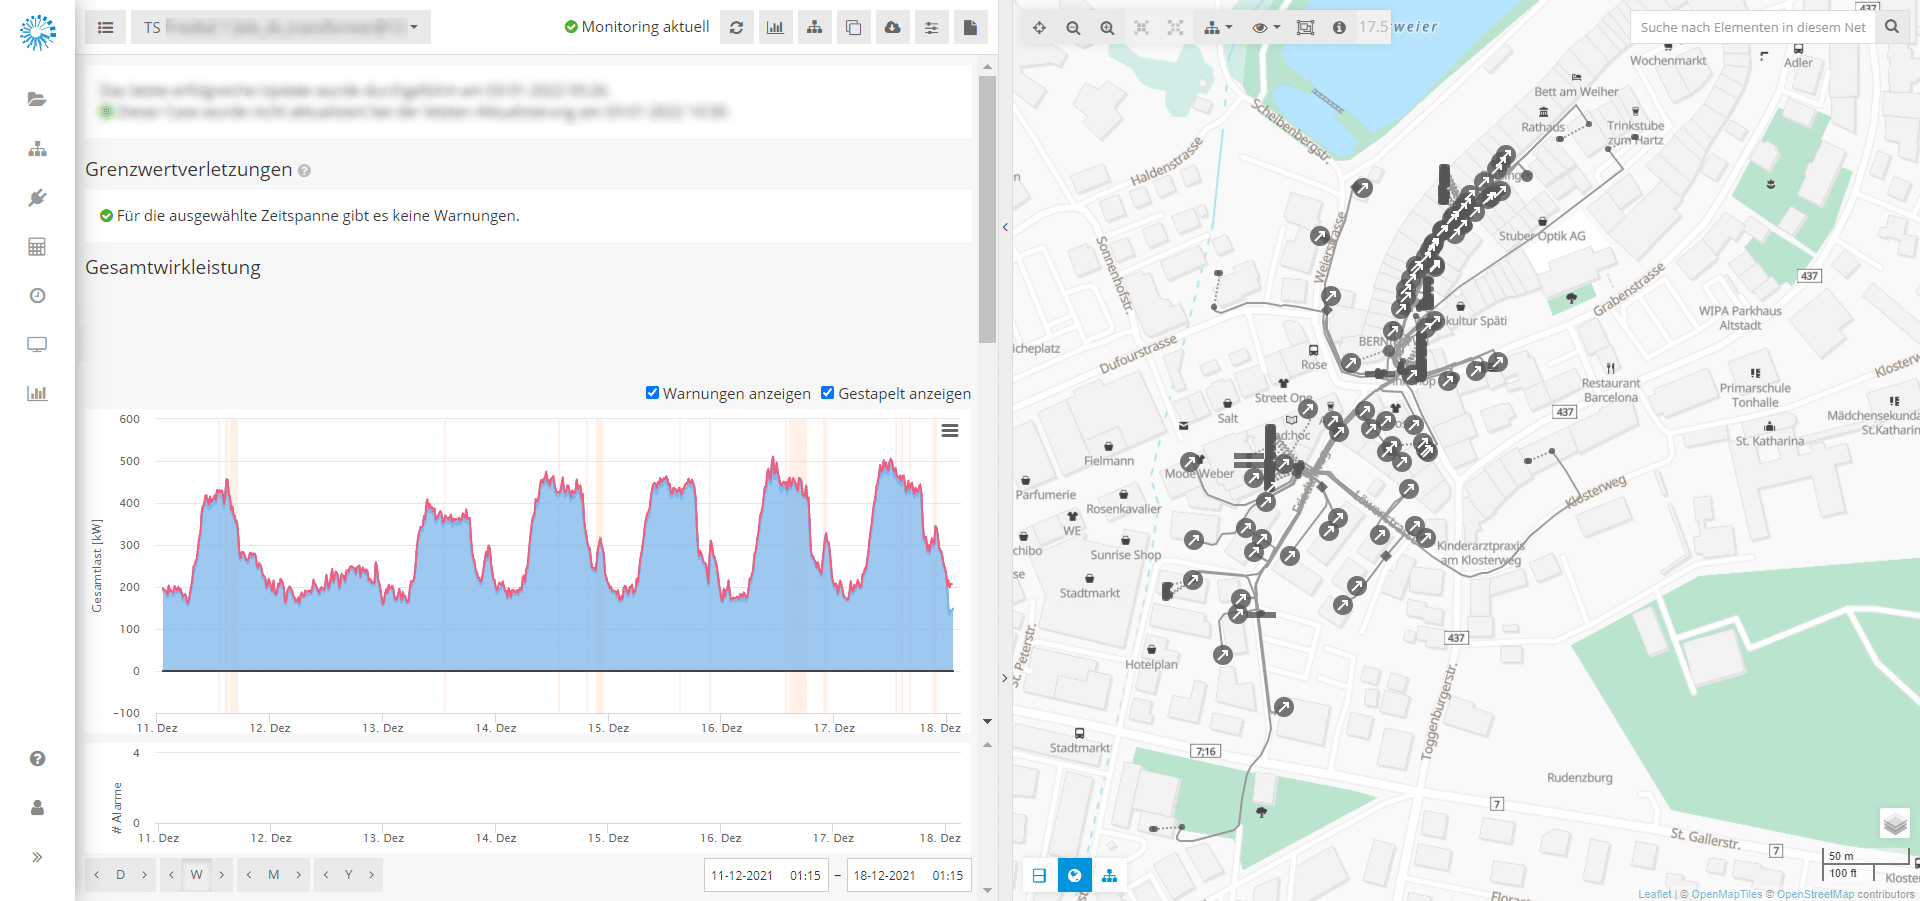Expand the network hierarchy dropdown on map toolbar

(x=1217, y=28)
